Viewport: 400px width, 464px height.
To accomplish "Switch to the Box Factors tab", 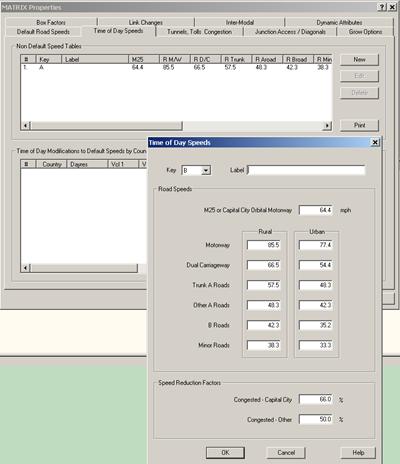I will click(51, 22).
